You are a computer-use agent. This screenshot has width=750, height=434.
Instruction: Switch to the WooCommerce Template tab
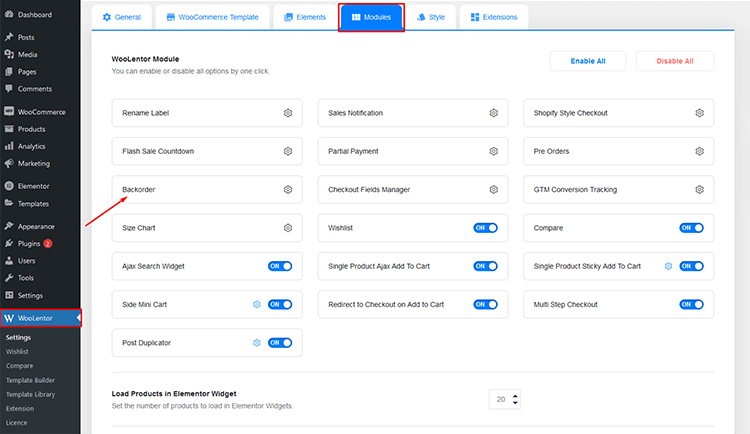pos(212,17)
